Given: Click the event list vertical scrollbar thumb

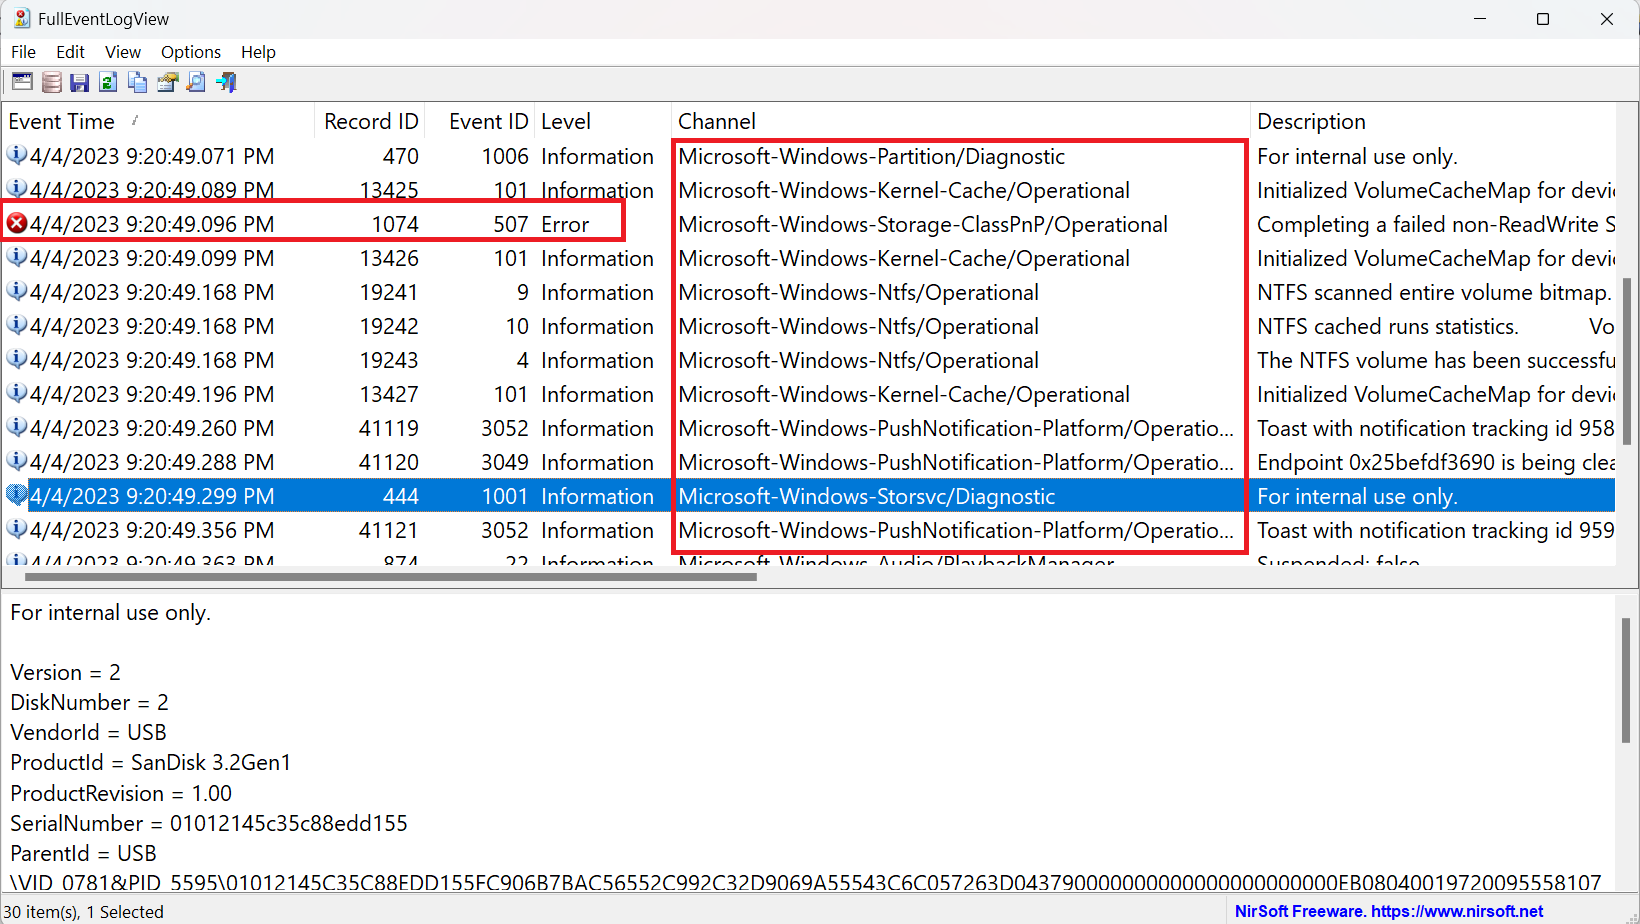Looking at the screenshot, I should click(1627, 361).
